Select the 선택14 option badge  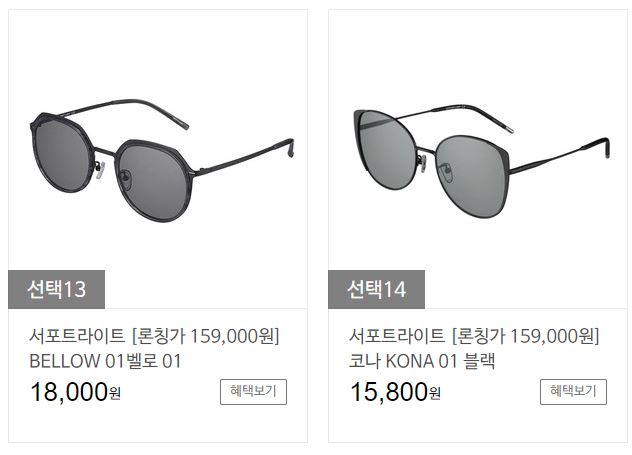(376, 289)
